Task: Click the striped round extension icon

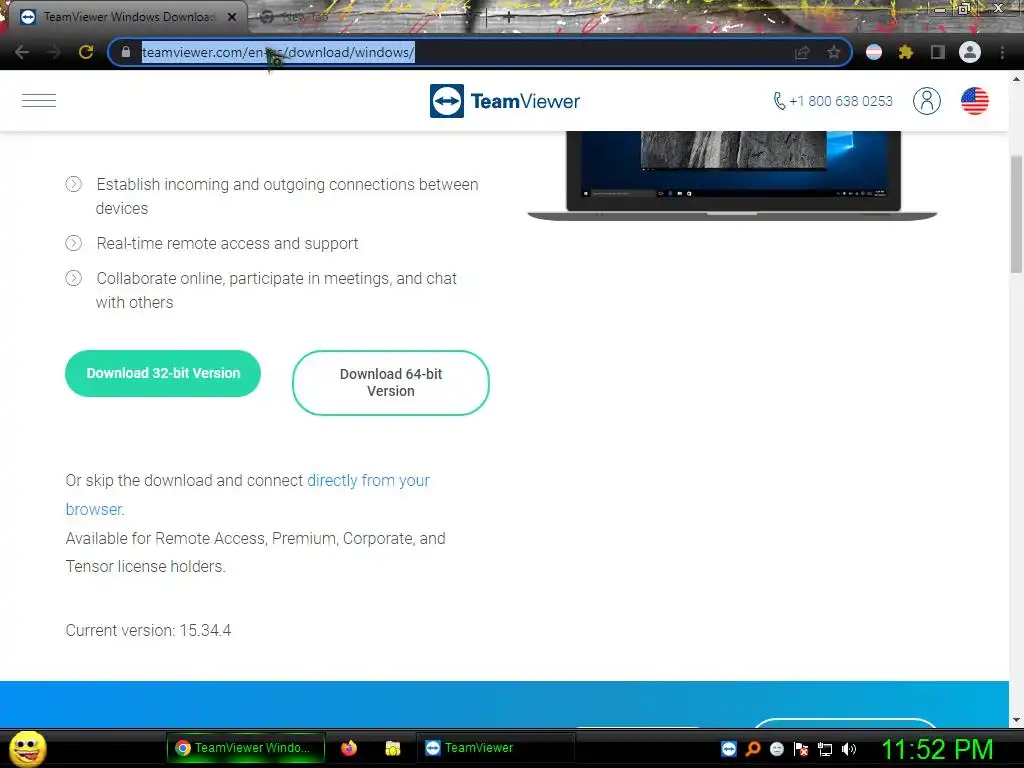Action: pyautogui.click(x=874, y=52)
